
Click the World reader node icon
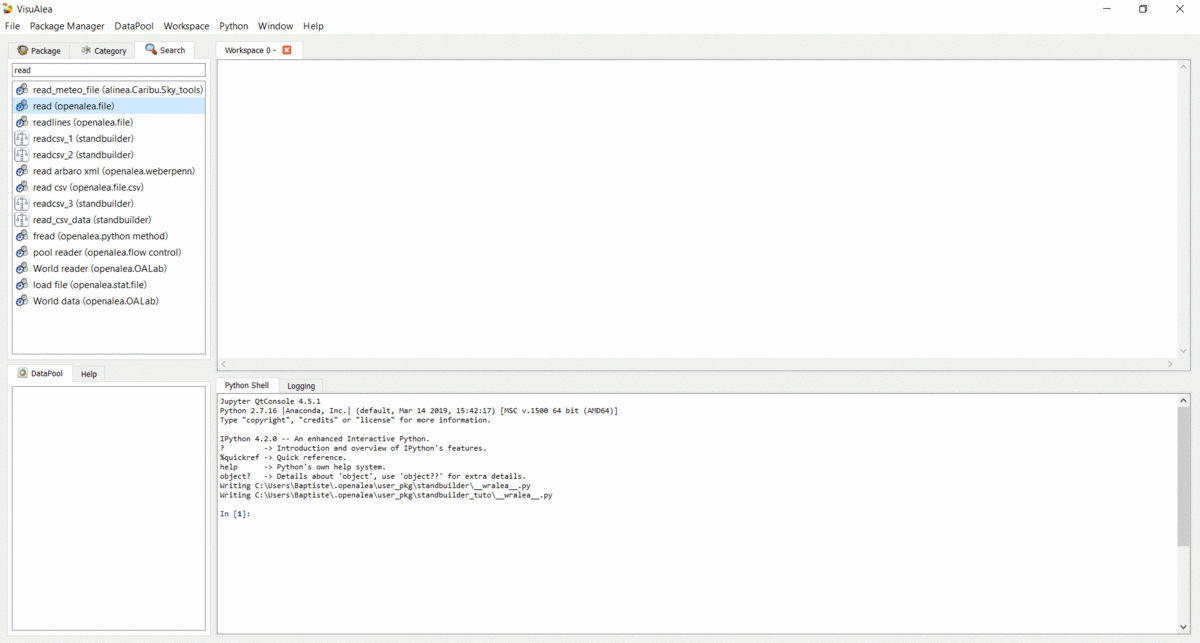point(21,268)
